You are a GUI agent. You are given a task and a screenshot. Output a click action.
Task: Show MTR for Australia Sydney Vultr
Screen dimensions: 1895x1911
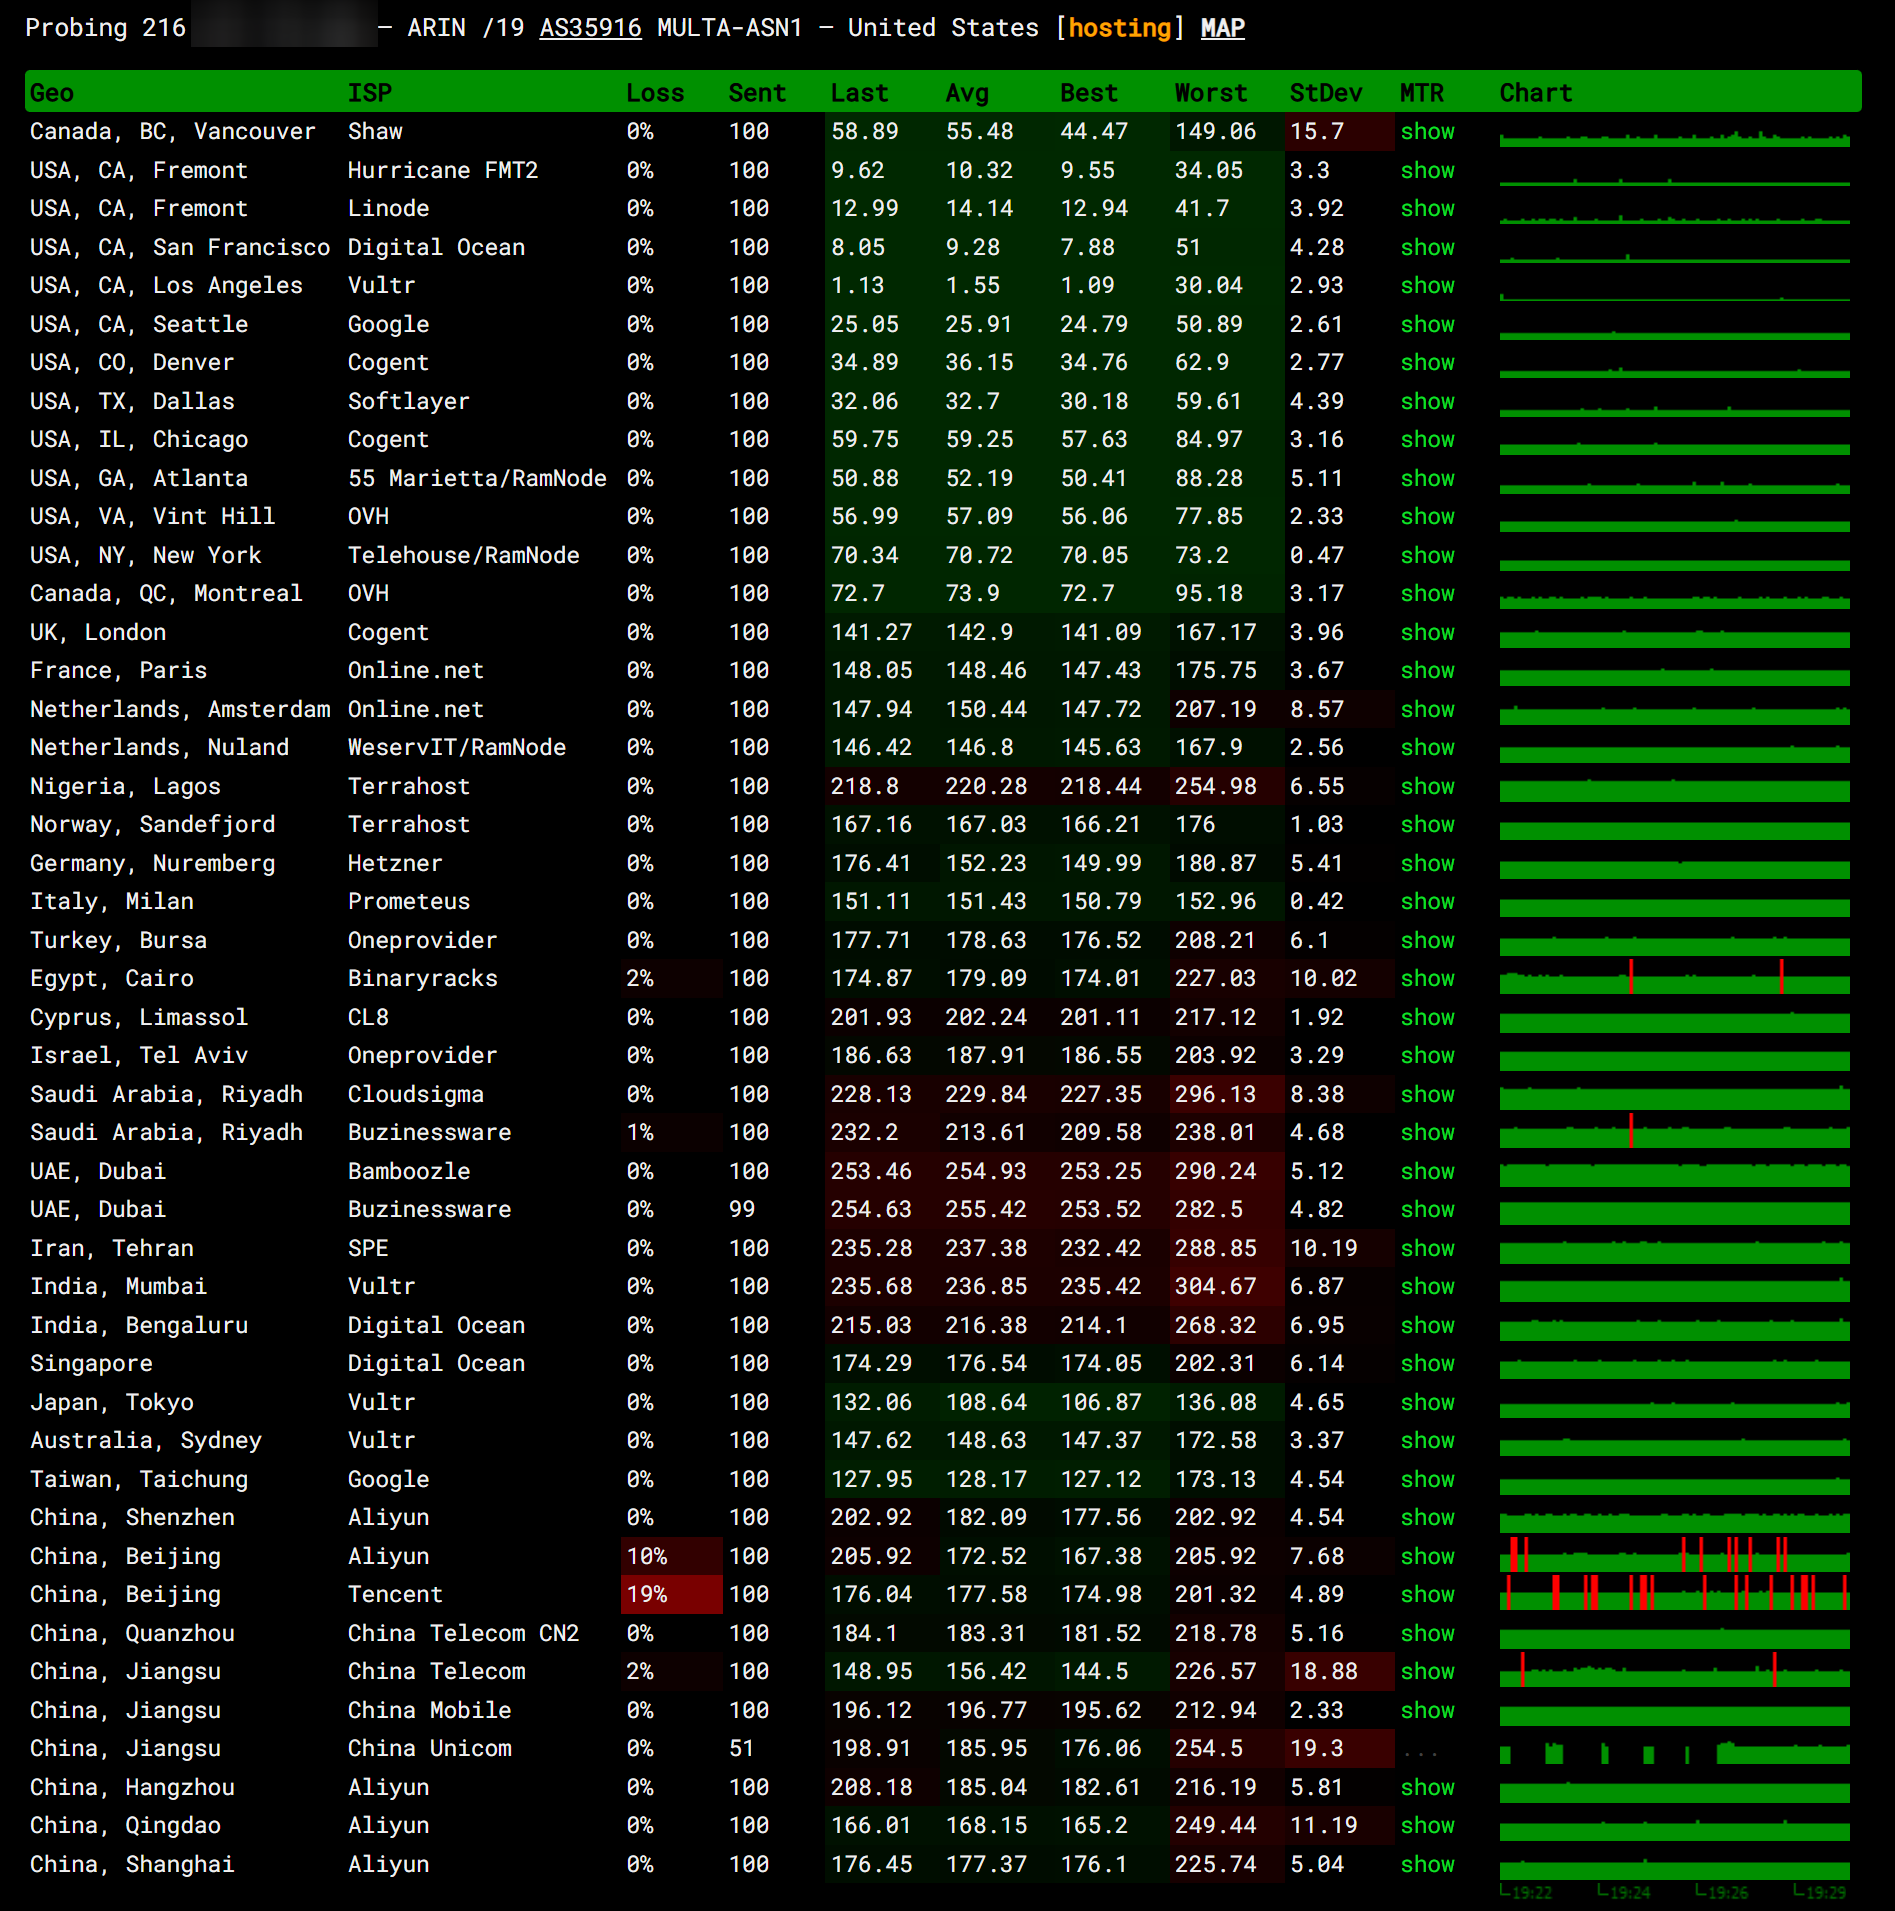(1427, 1441)
